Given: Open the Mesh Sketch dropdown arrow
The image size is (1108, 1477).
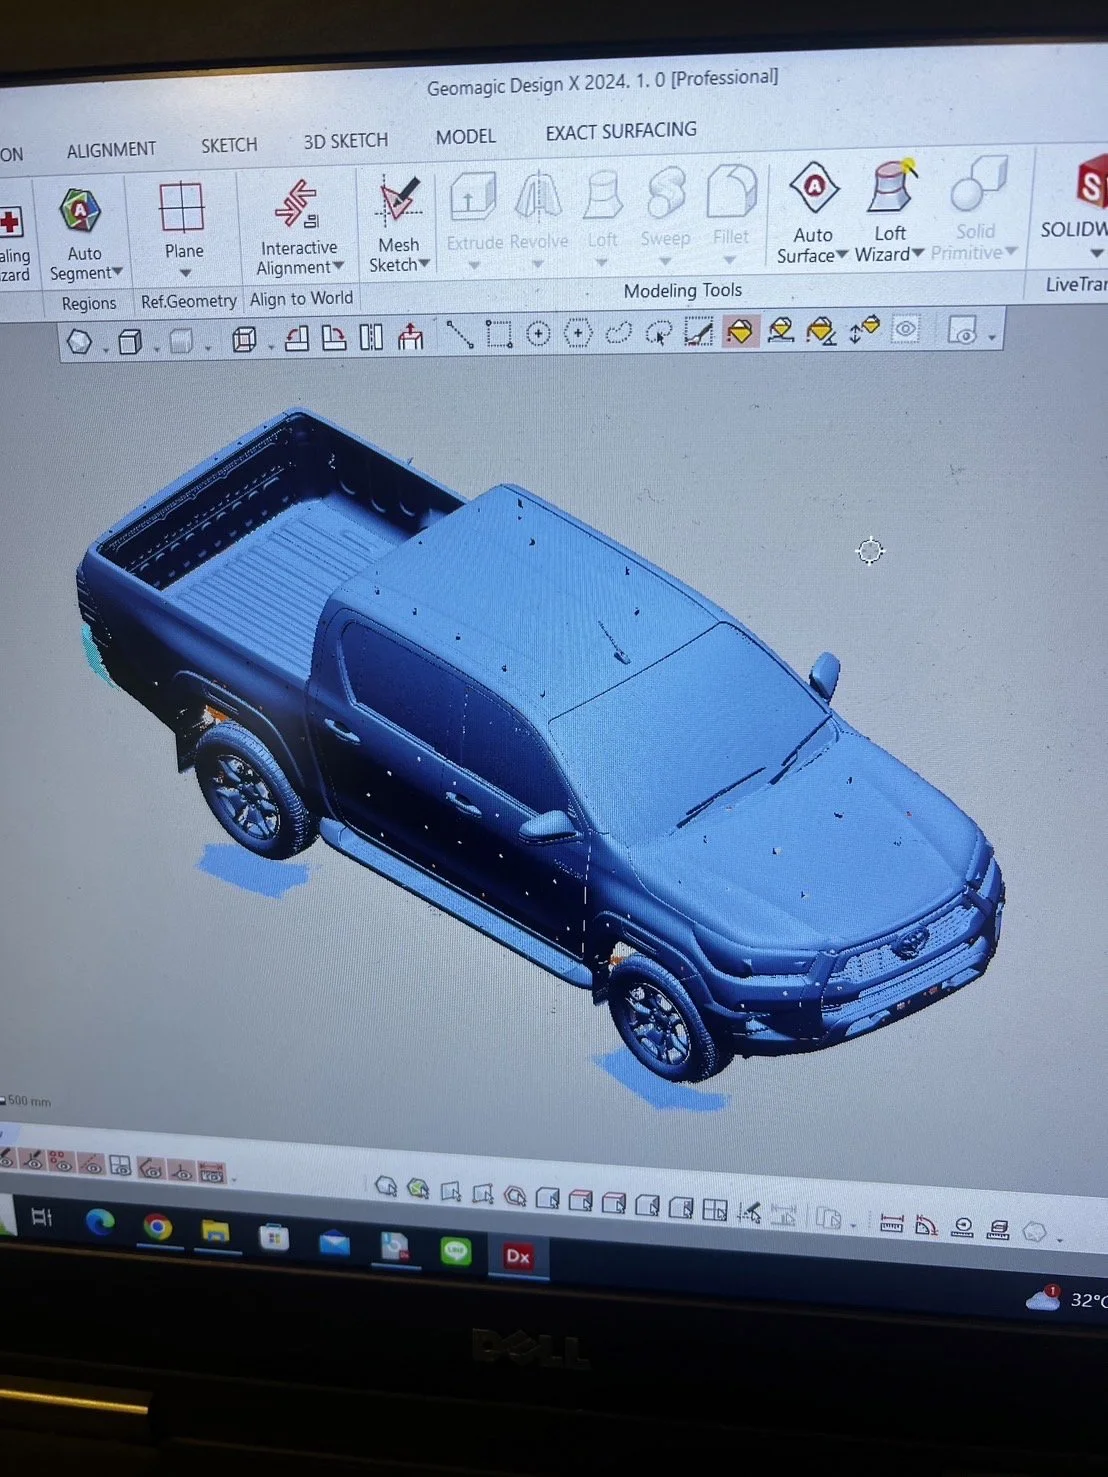Looking at the screenshot, I should click(424, 264).
